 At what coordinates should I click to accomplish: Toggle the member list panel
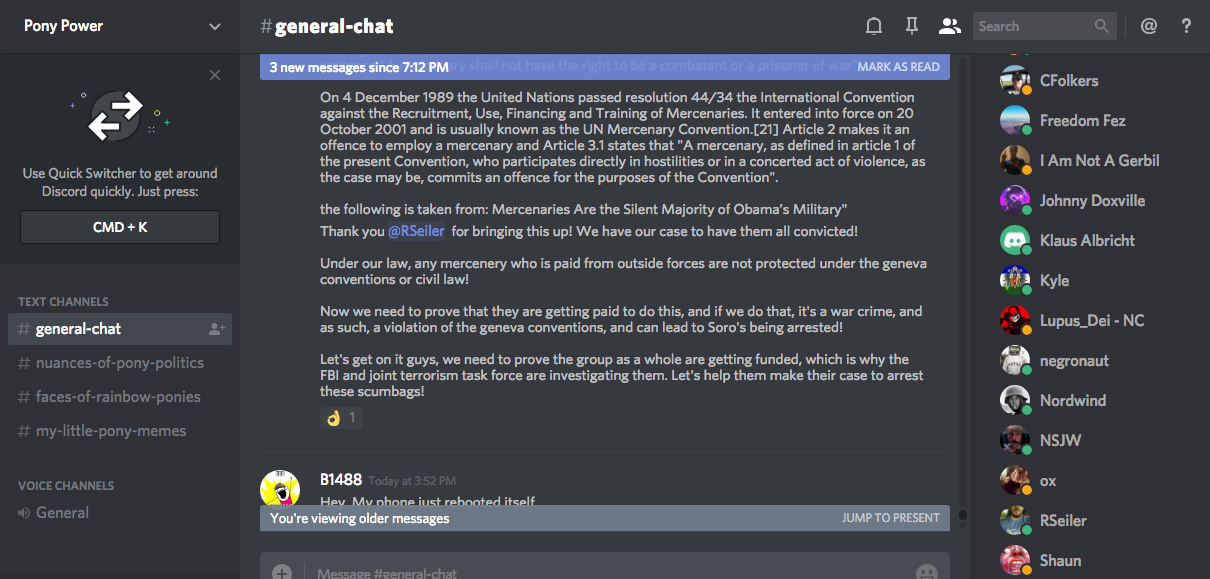point(949,26)
